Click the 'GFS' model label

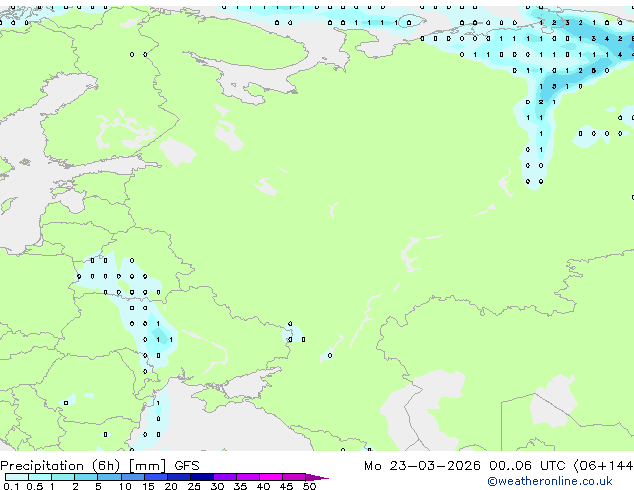pyautogui.click(x=187, y=466)
